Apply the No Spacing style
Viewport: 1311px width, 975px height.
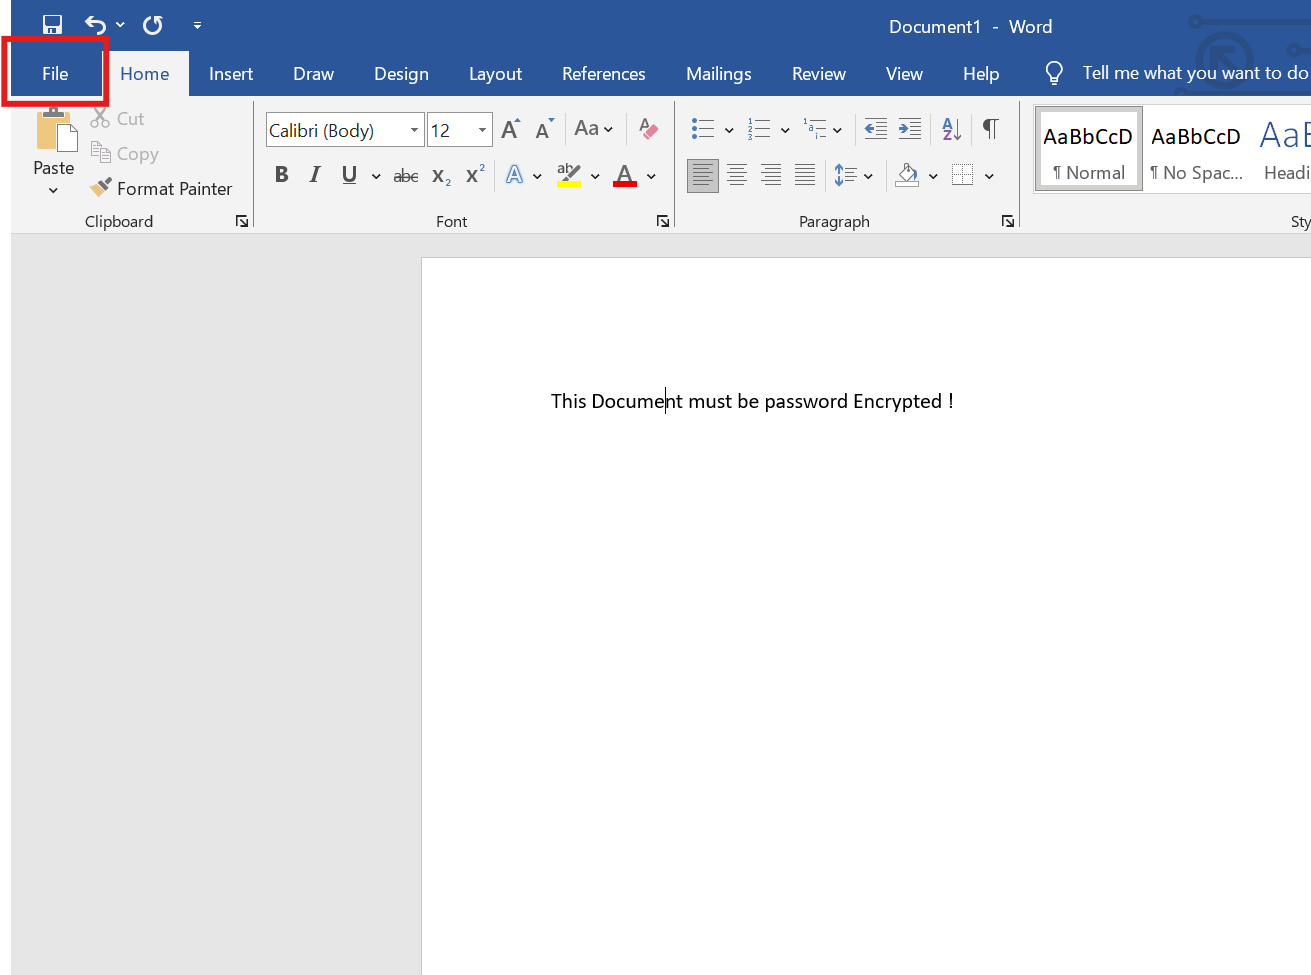[x=1196, y=151]
